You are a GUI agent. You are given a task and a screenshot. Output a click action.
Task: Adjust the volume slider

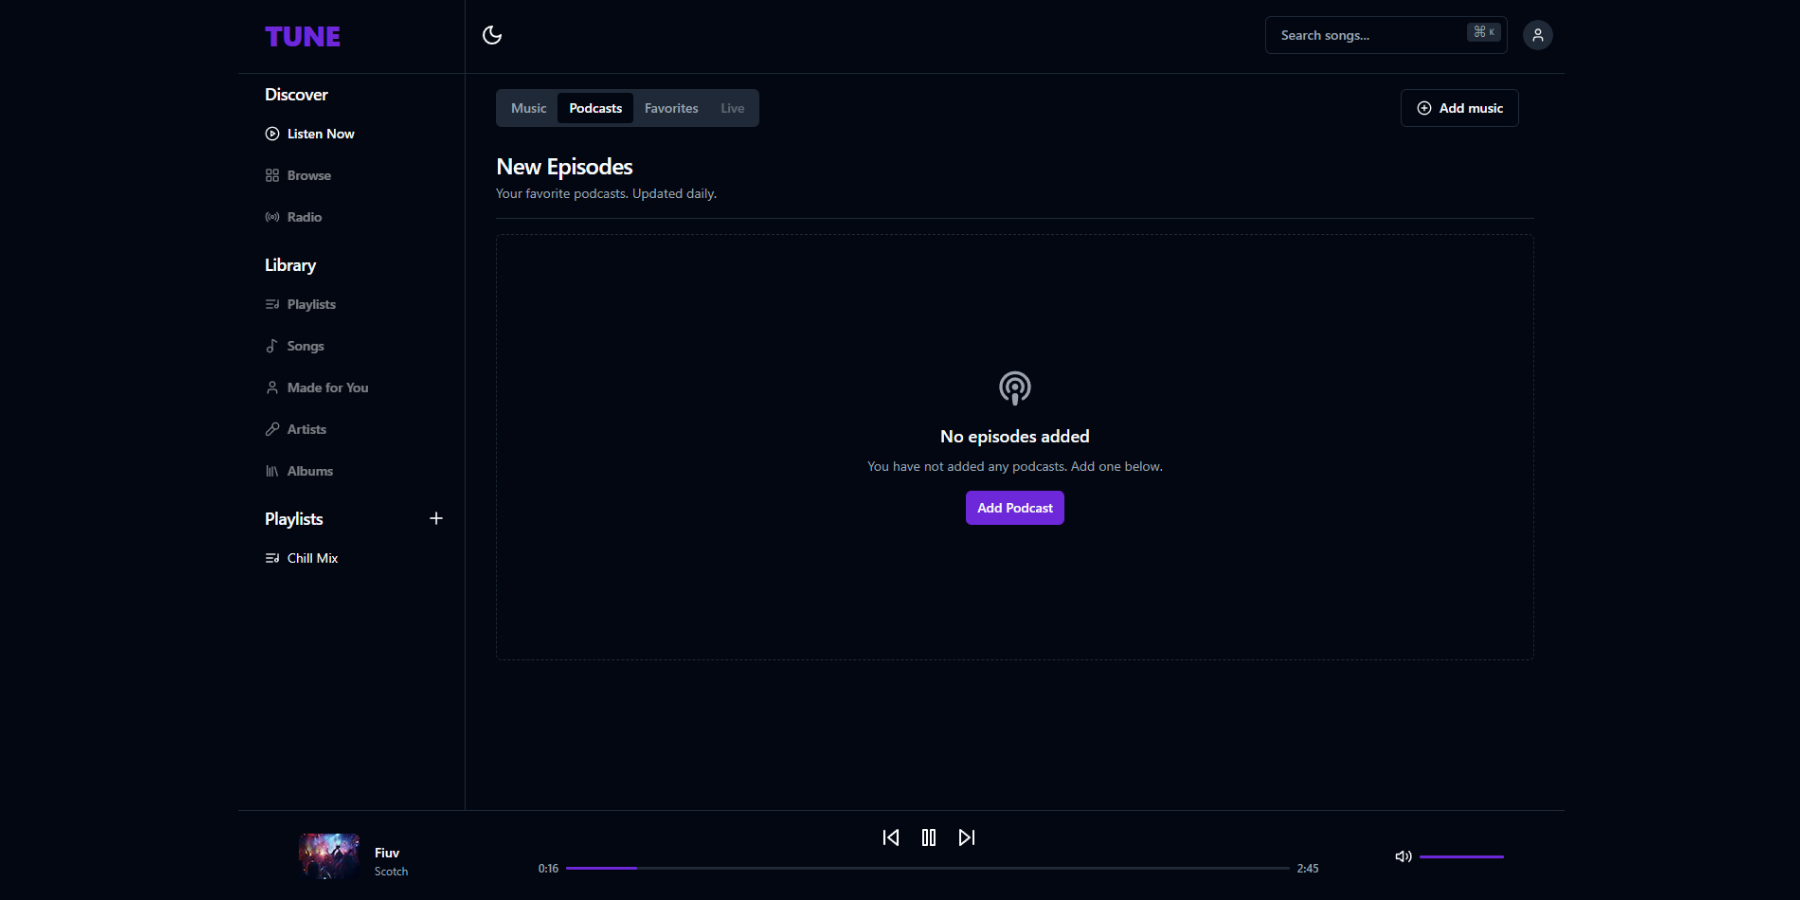coord(1461,857)
